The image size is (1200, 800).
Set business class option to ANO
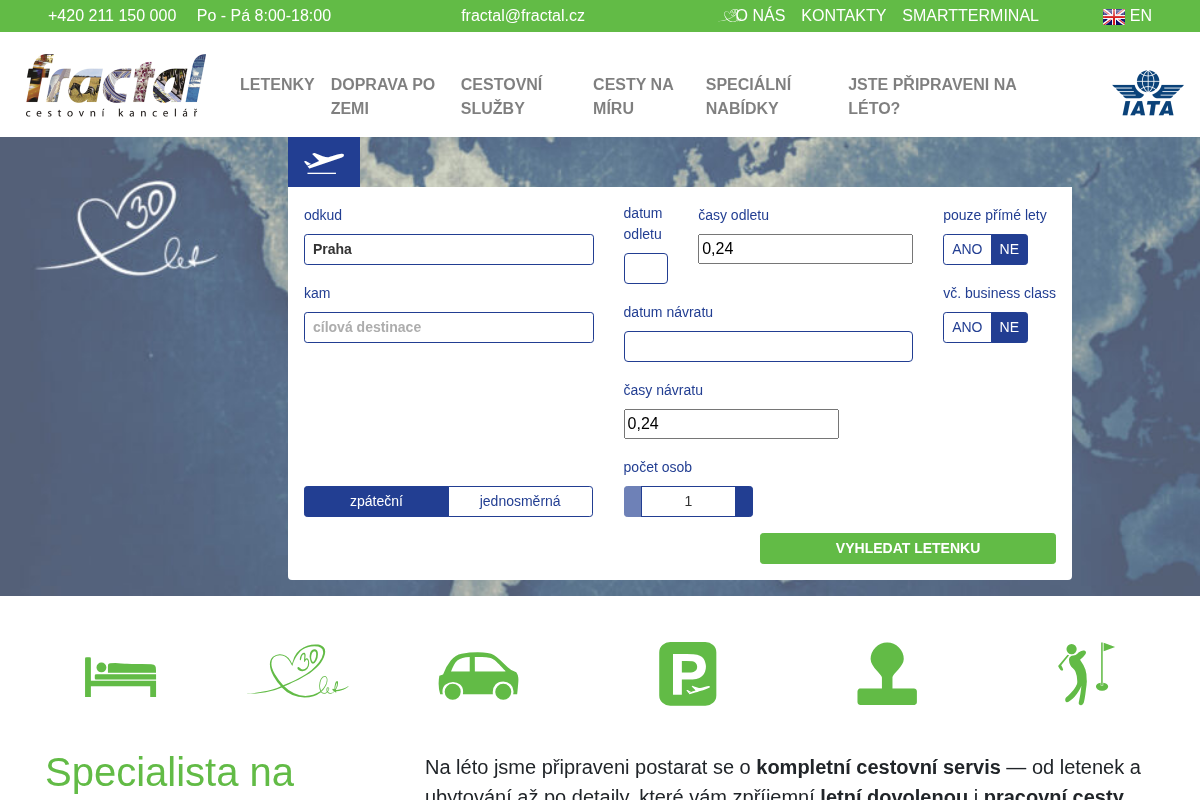pyautogui.click(x=967, y=327)
